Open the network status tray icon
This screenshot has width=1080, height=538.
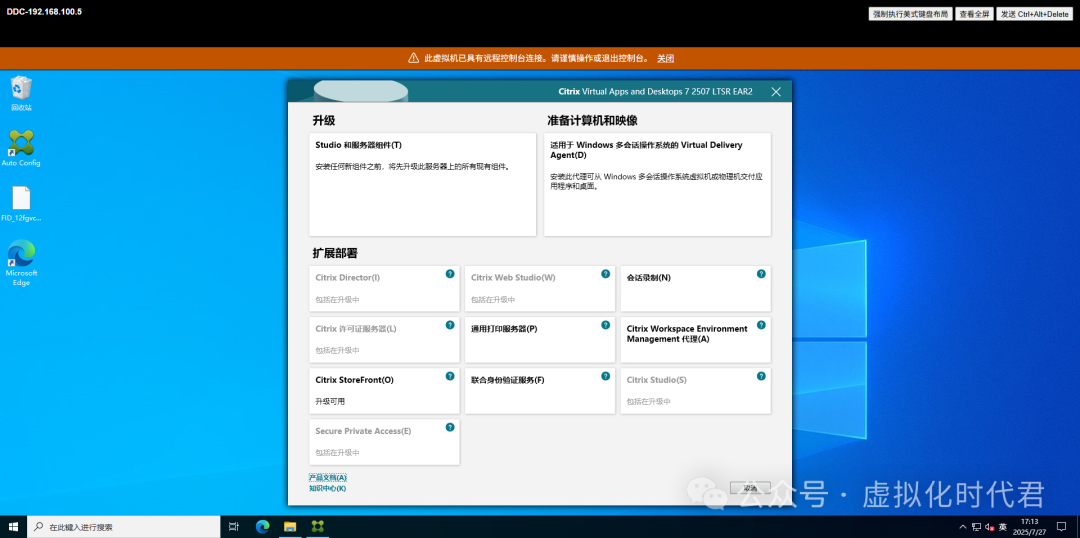[976, 527]
